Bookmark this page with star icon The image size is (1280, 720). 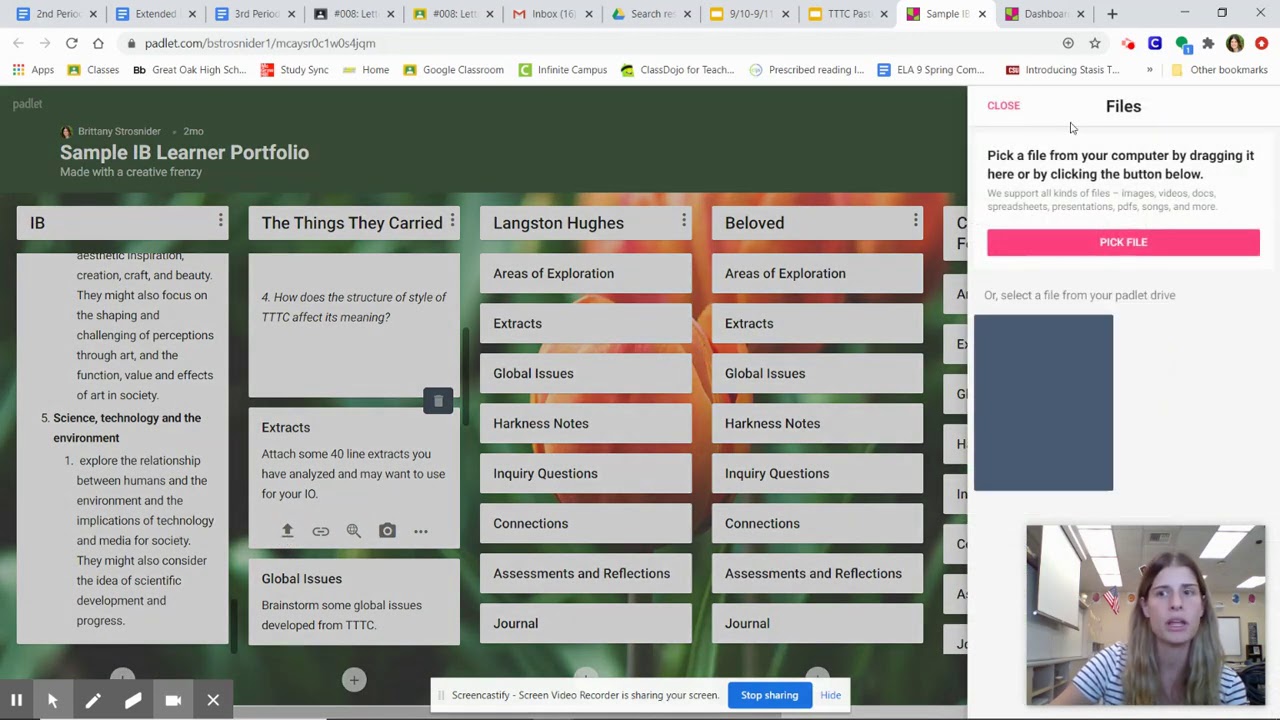(x=1095, y=43)
